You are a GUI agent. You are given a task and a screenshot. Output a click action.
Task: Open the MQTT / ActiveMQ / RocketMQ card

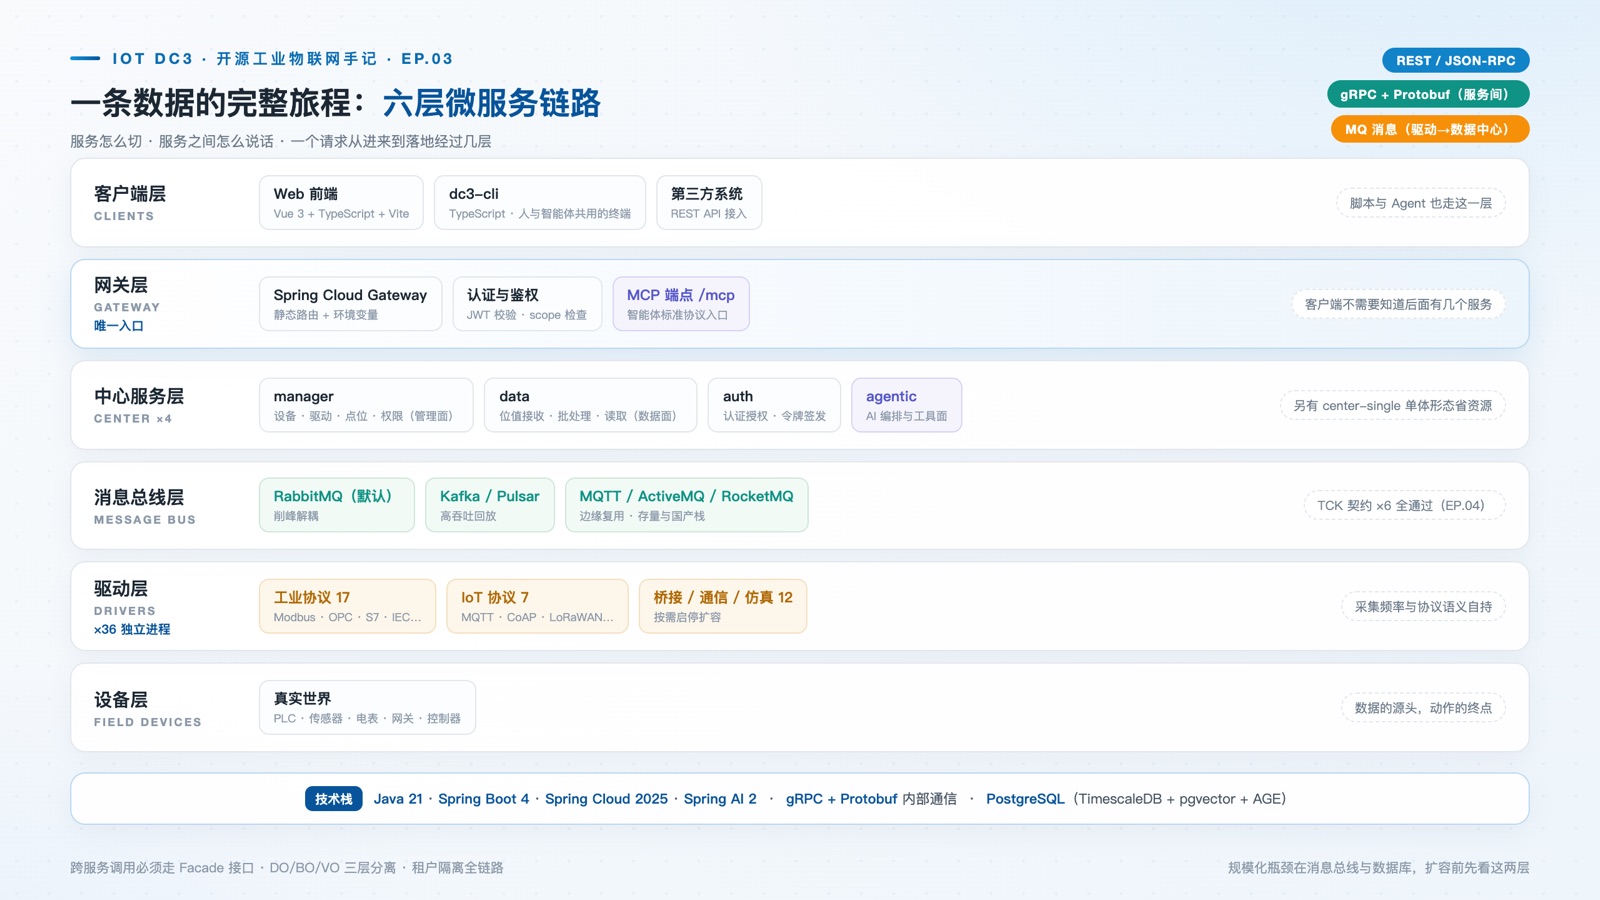[x=687, y=505]
